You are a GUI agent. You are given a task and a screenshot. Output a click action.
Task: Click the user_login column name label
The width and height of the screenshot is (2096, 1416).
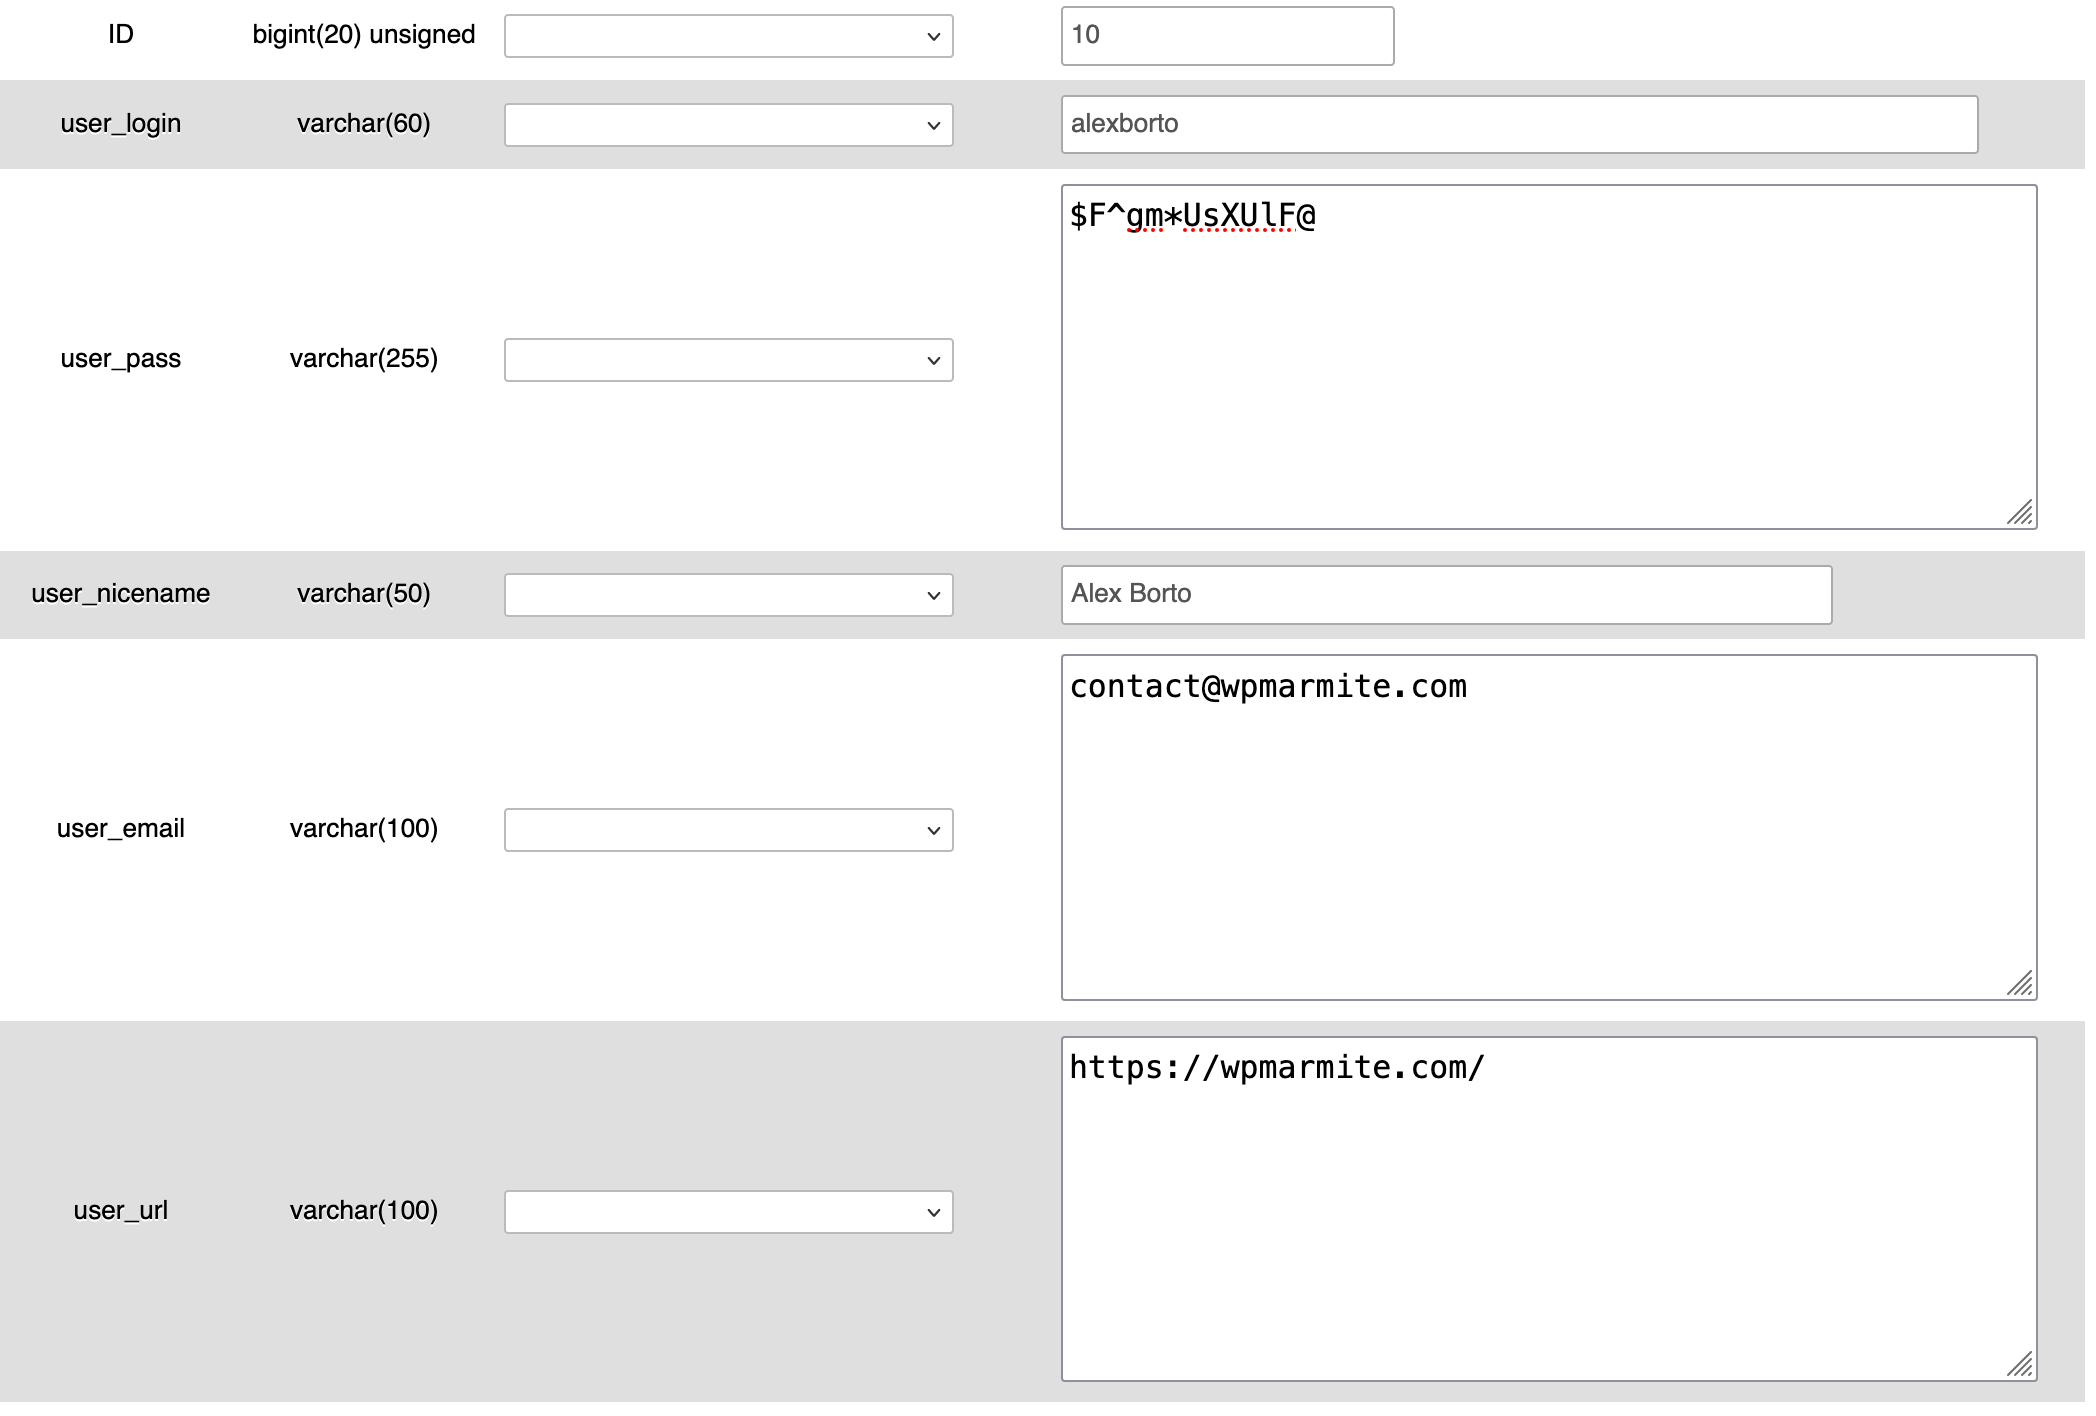[121, 124]
